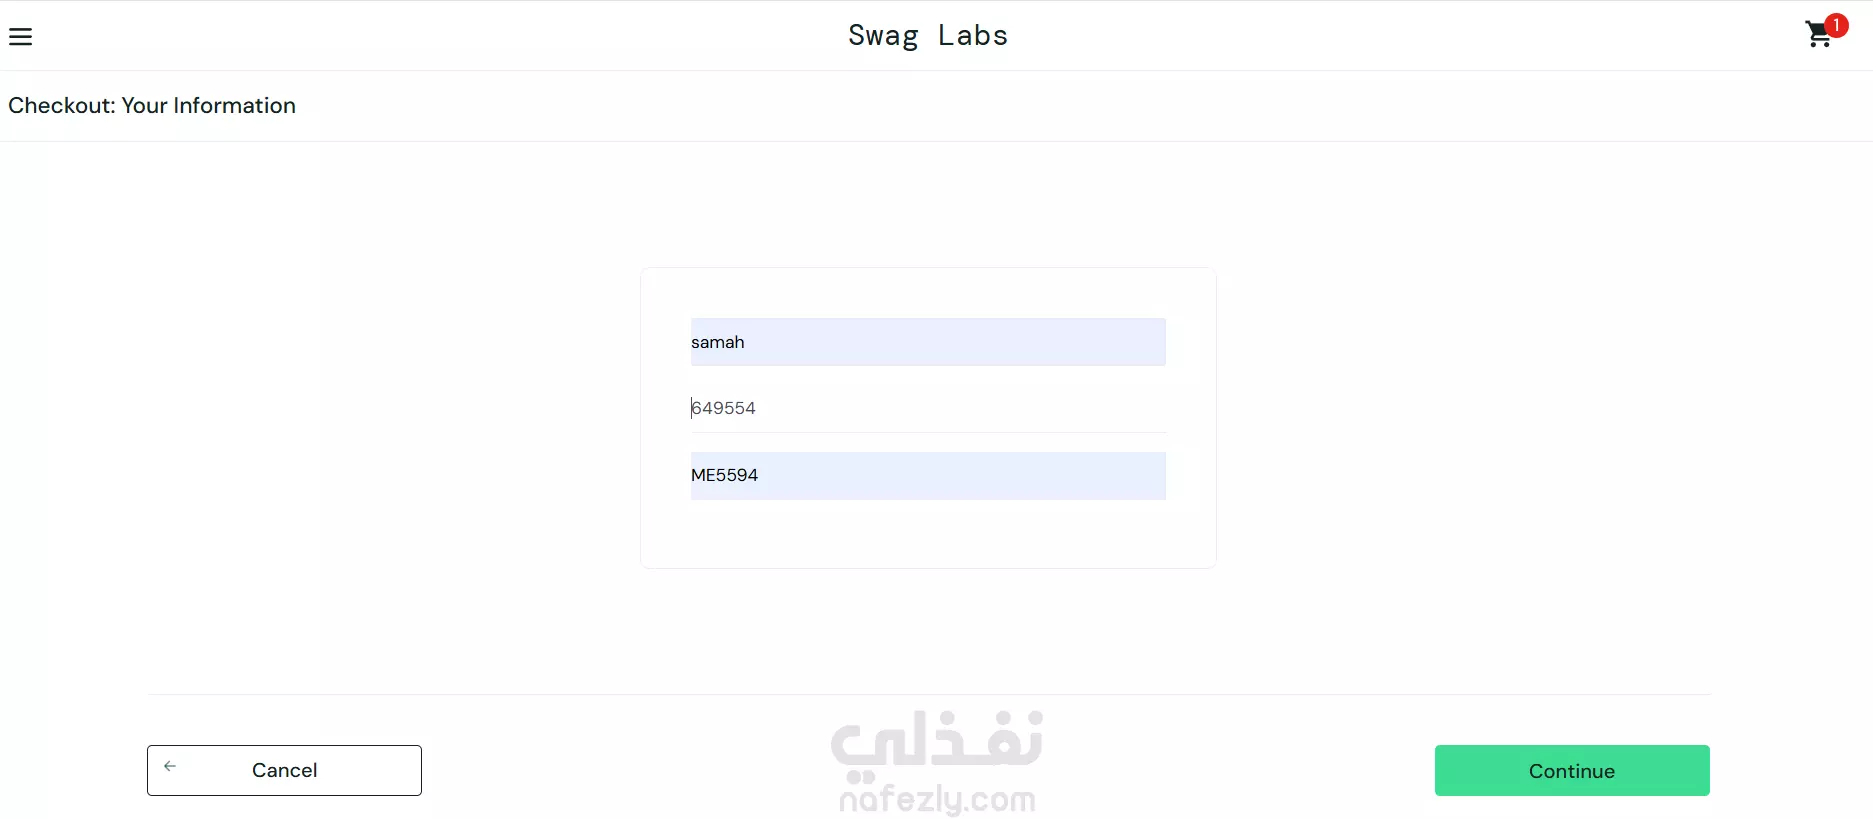The height and width of the screenshot is (819, 1873).
Task: Click the word Swag in the header
Action: (x=883, y=36)
